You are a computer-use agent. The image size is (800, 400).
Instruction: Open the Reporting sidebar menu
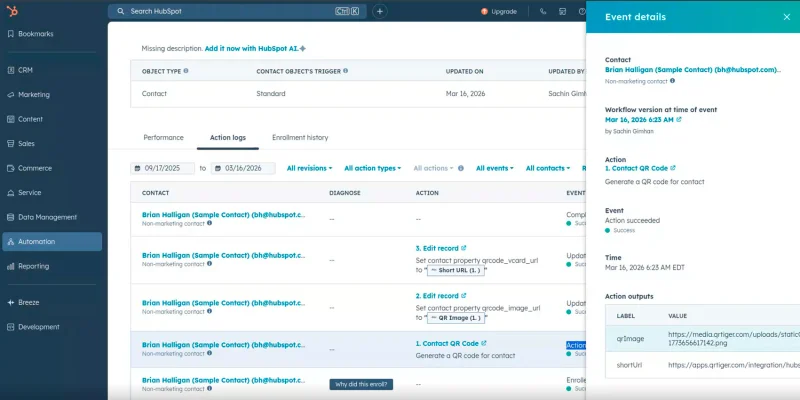(29, 266)
